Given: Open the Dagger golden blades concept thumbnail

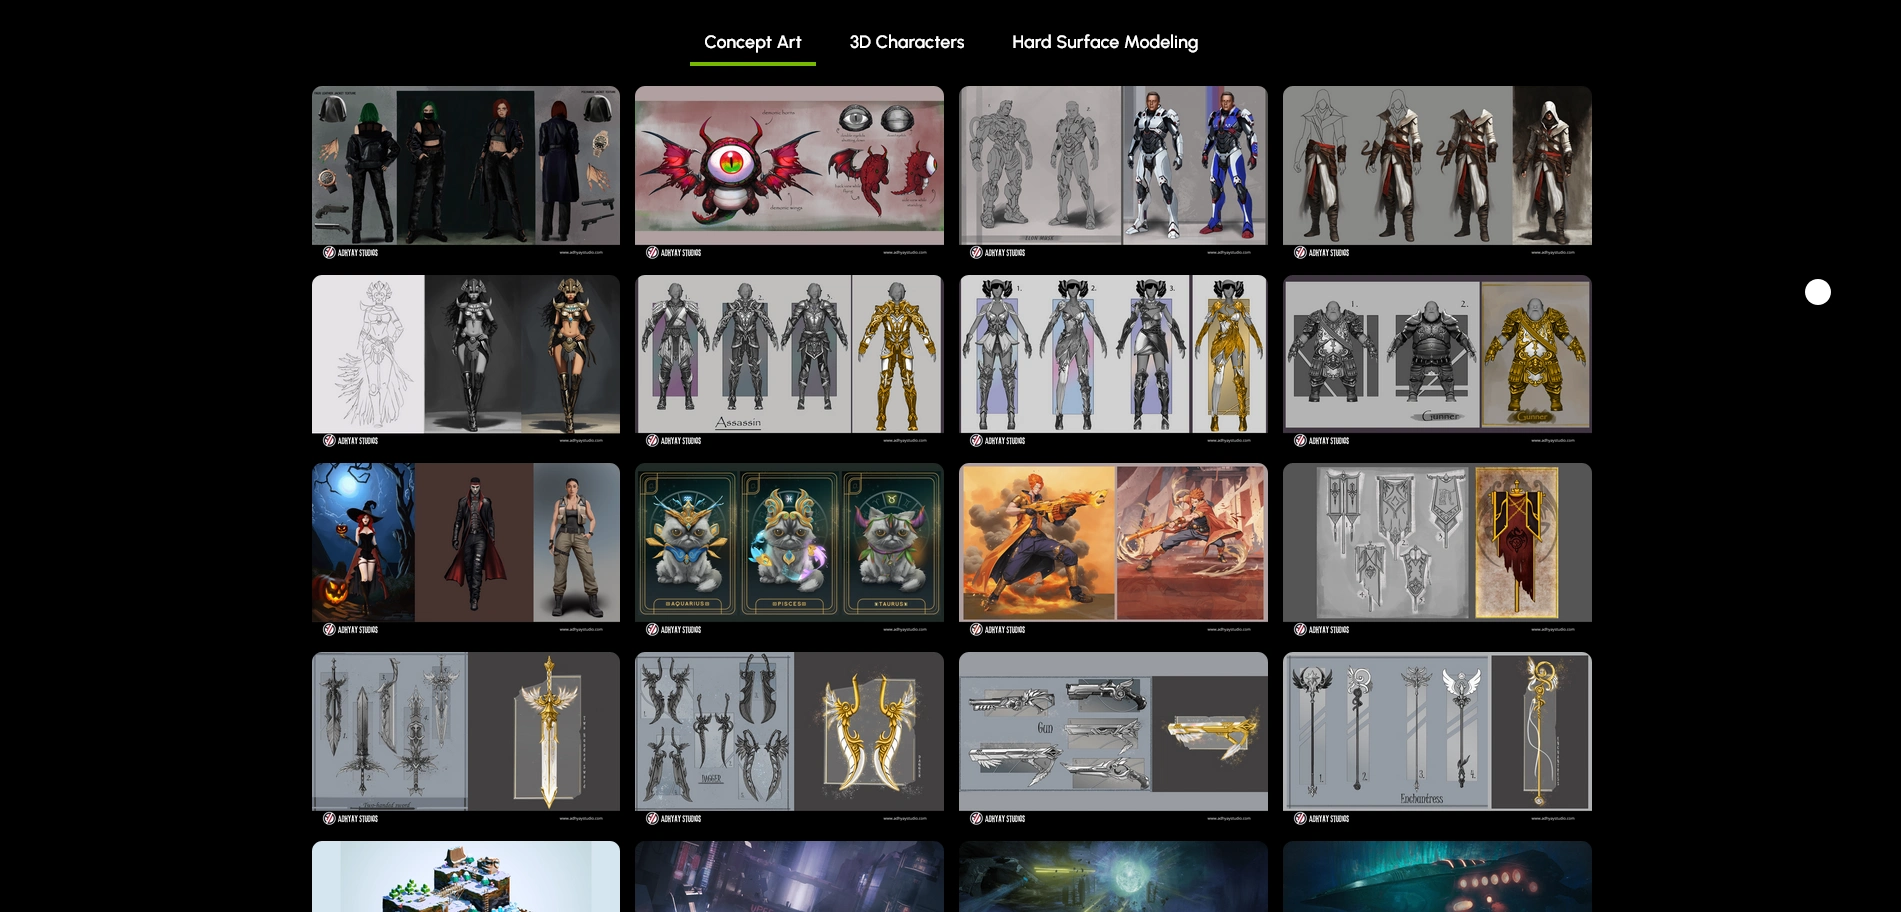Looking at the screenshot, I should pos(789,739).
